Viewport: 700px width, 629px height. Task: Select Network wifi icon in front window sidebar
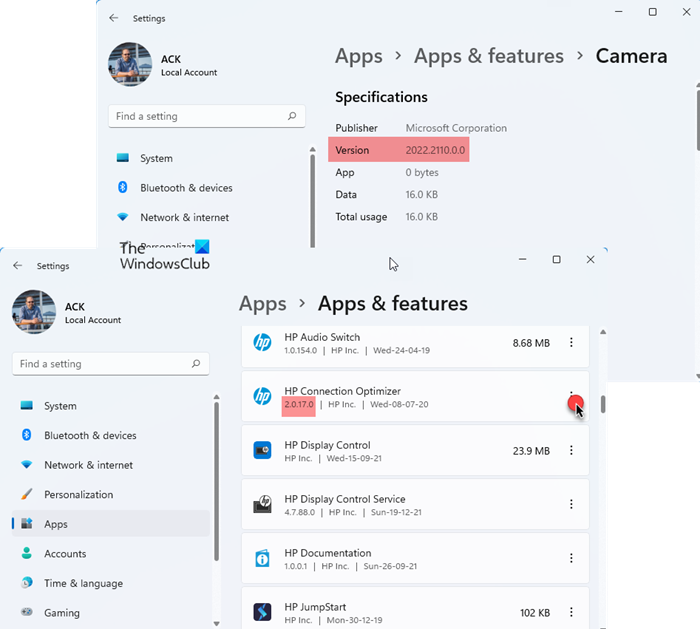pyautogui.click(x=27, y=465)
